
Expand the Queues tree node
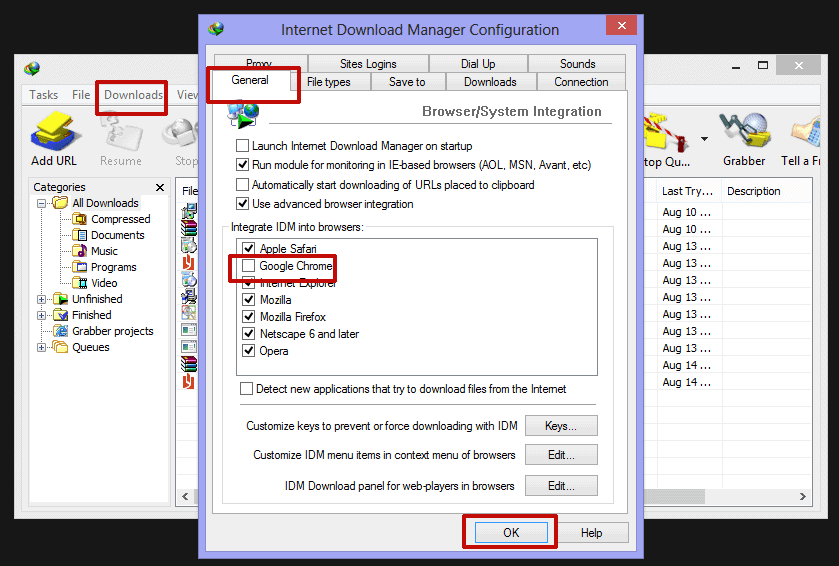(41, 348)
